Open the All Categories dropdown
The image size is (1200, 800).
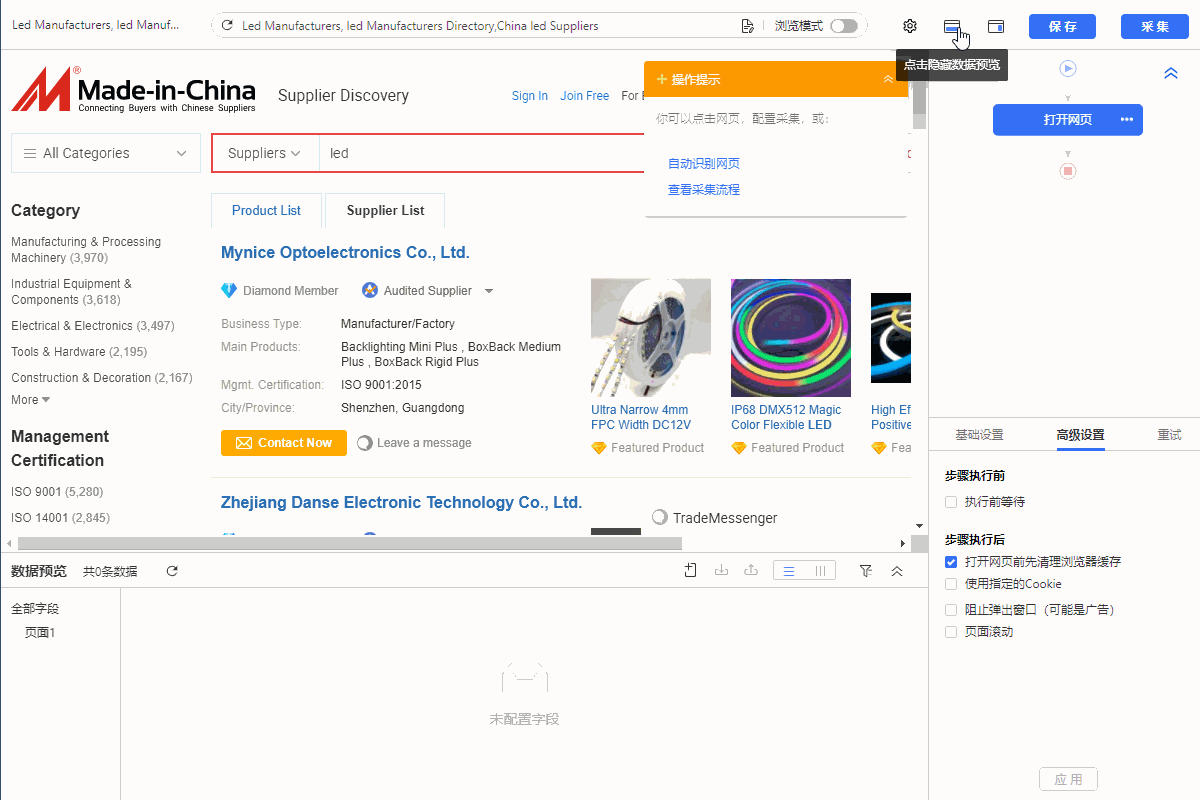click(105, 153)
